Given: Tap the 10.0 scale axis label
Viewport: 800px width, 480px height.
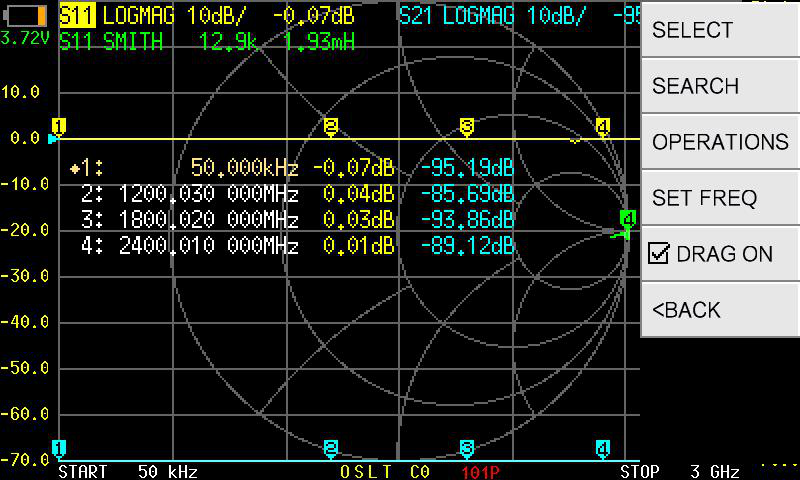Looking at the screenshot, I should (x=20, y=92).
